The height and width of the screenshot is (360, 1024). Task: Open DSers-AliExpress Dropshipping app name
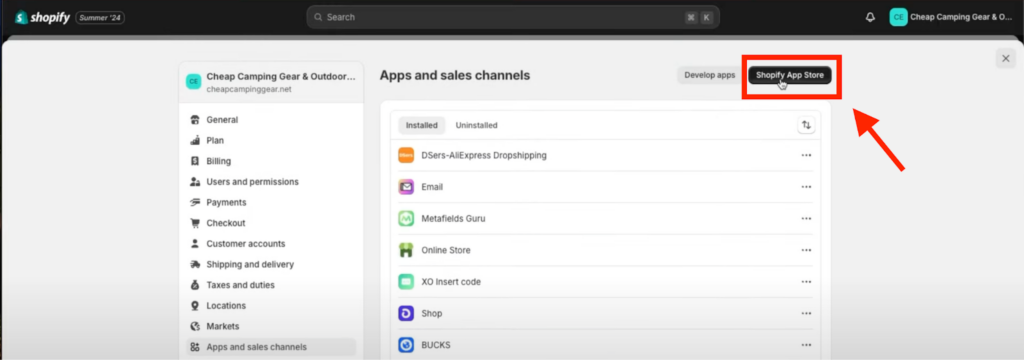click(484, 155)
